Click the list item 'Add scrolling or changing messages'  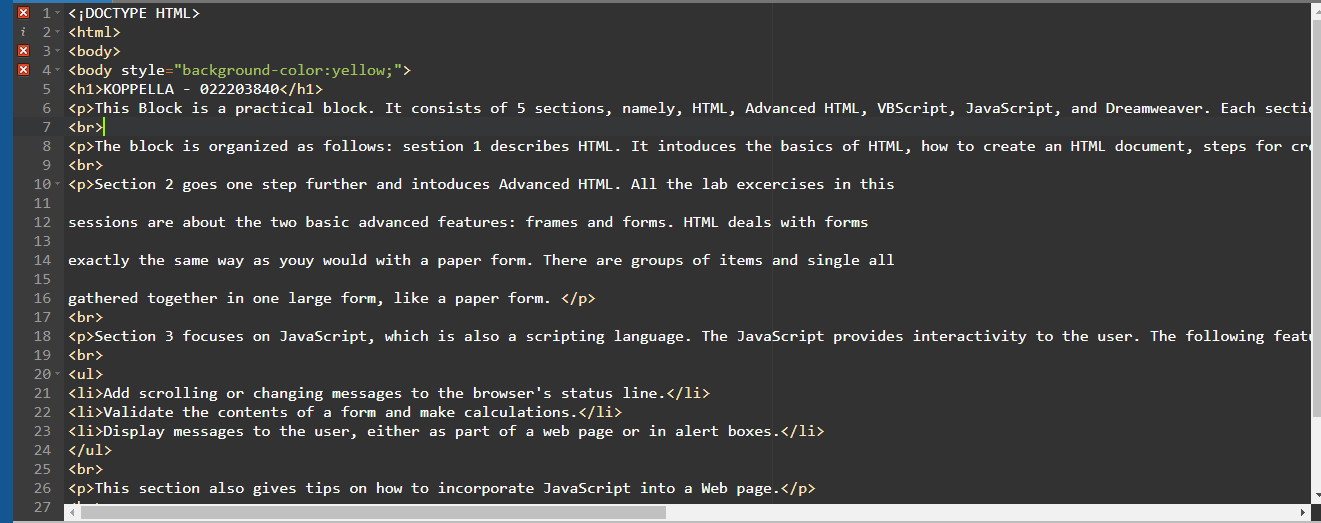click(x=389, y=393)
